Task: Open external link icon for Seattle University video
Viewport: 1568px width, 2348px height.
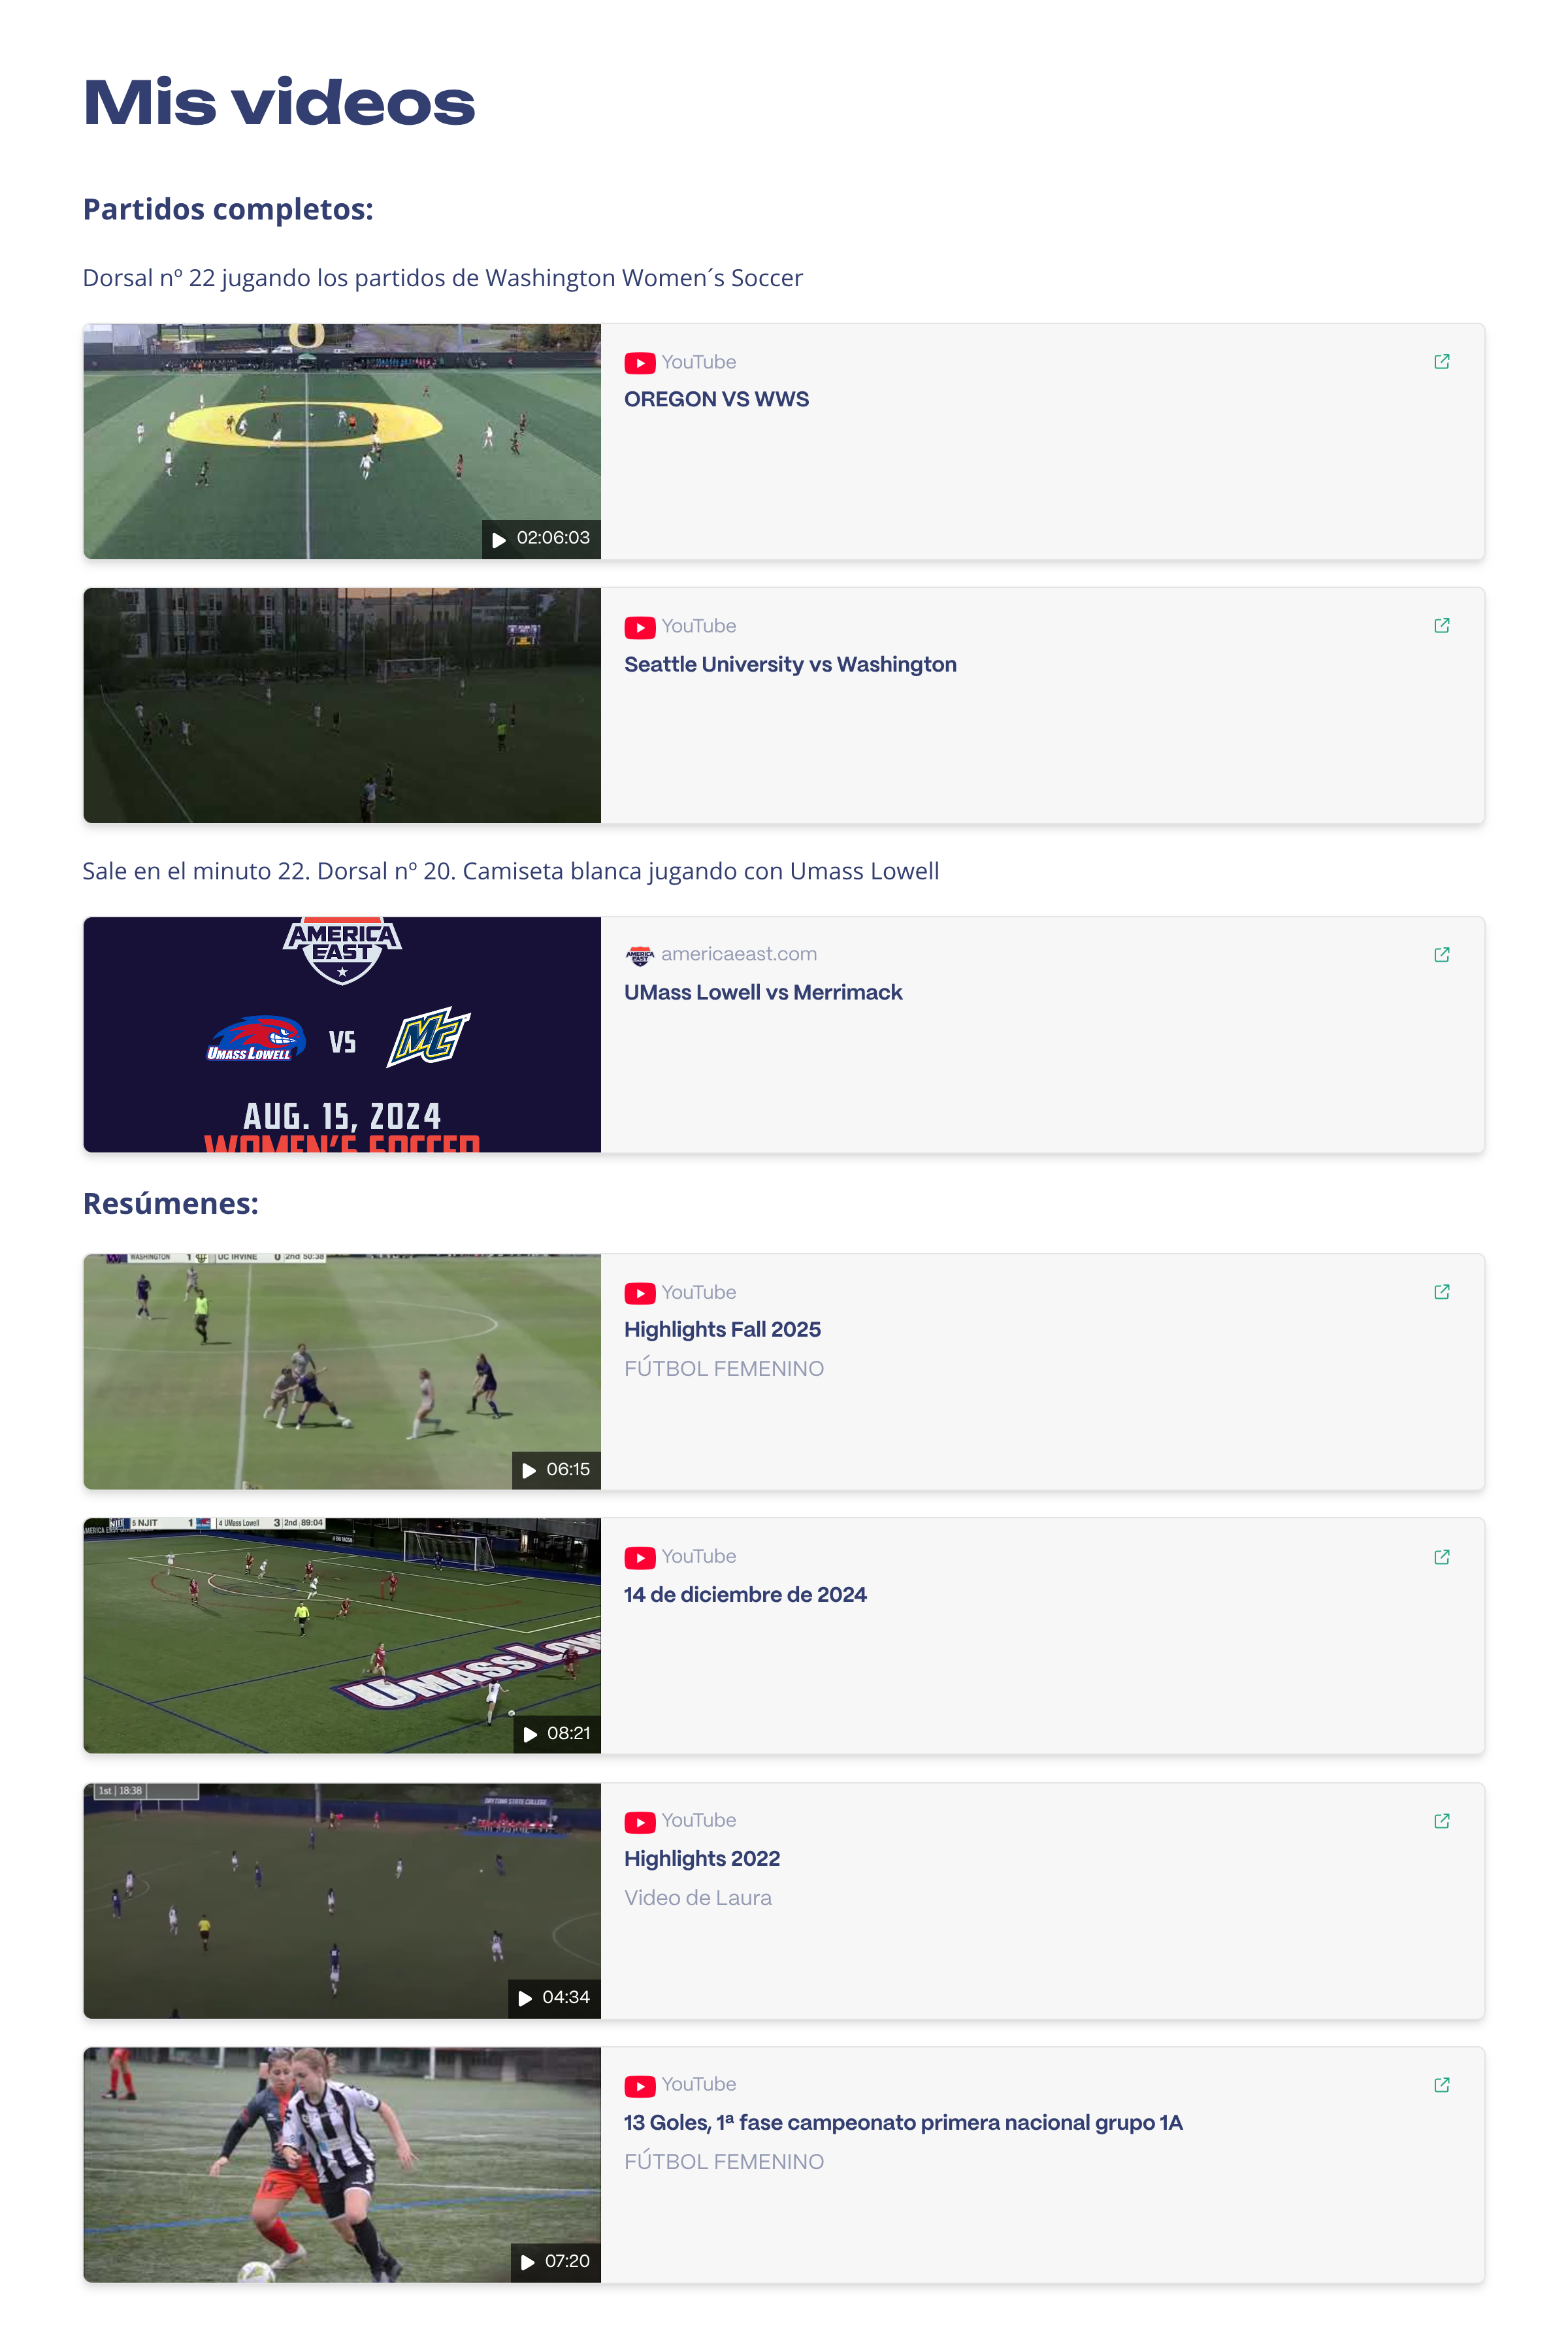Action: tap(1441, 625)
